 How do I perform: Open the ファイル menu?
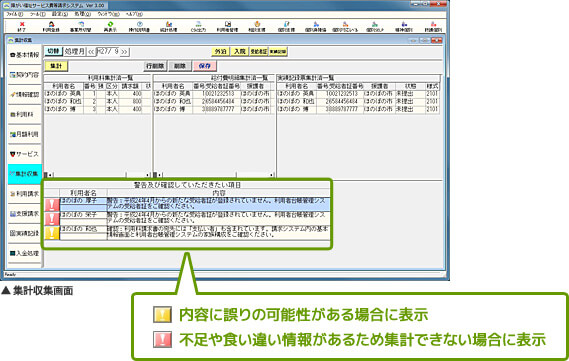tap(15, 14)
